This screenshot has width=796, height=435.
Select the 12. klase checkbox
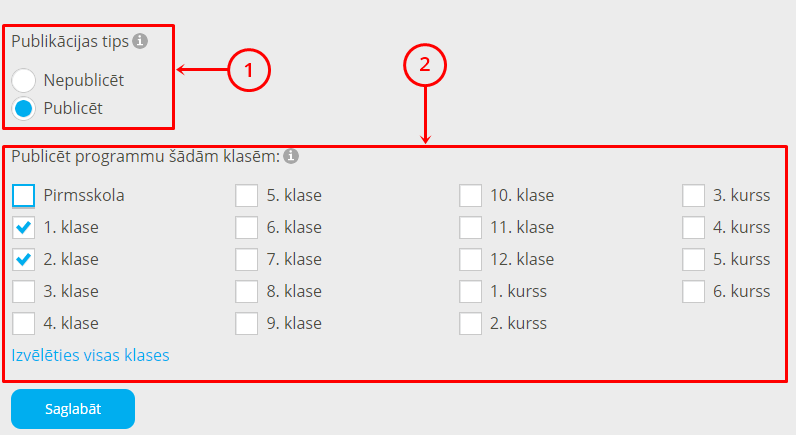click(x=471, y=259)
